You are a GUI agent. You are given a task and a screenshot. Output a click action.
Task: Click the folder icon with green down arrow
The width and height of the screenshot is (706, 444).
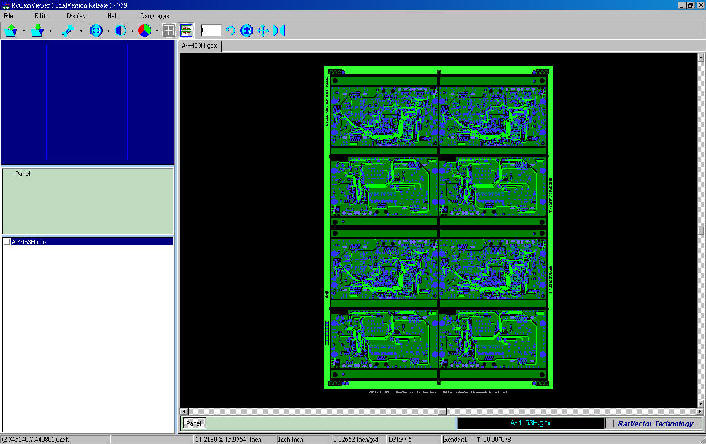[x=37, y=31]
